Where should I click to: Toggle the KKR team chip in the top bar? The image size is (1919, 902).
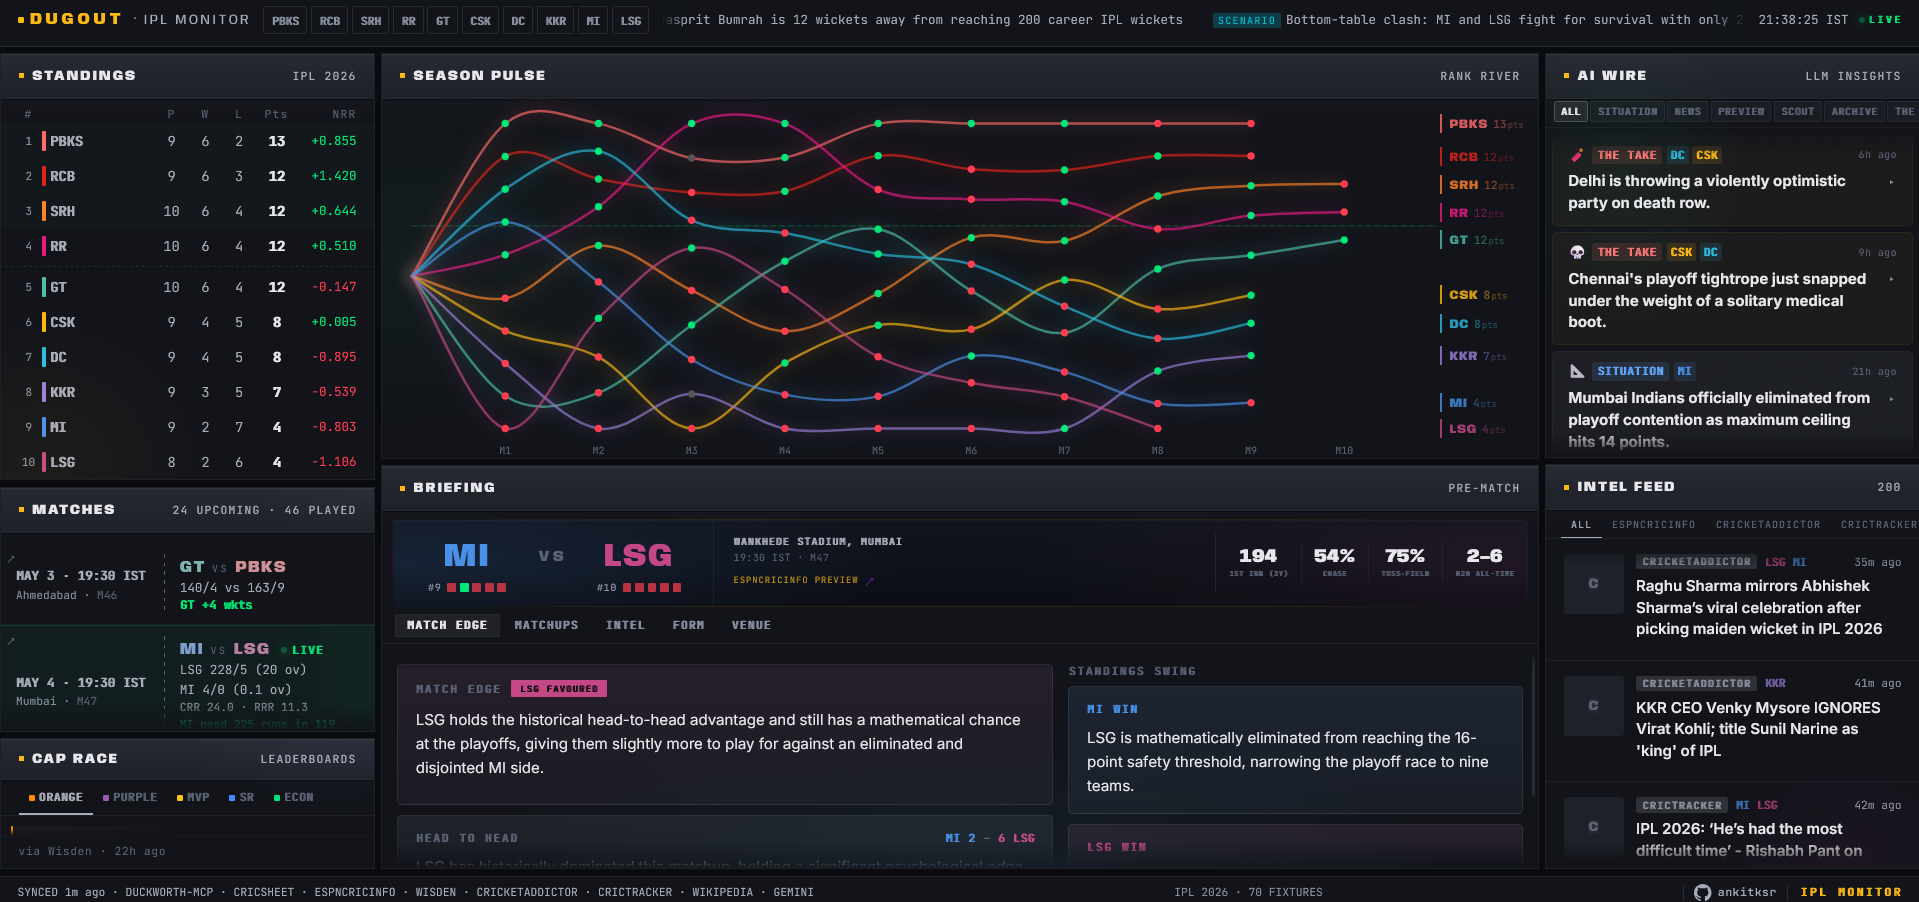click(x=556, y=20)
